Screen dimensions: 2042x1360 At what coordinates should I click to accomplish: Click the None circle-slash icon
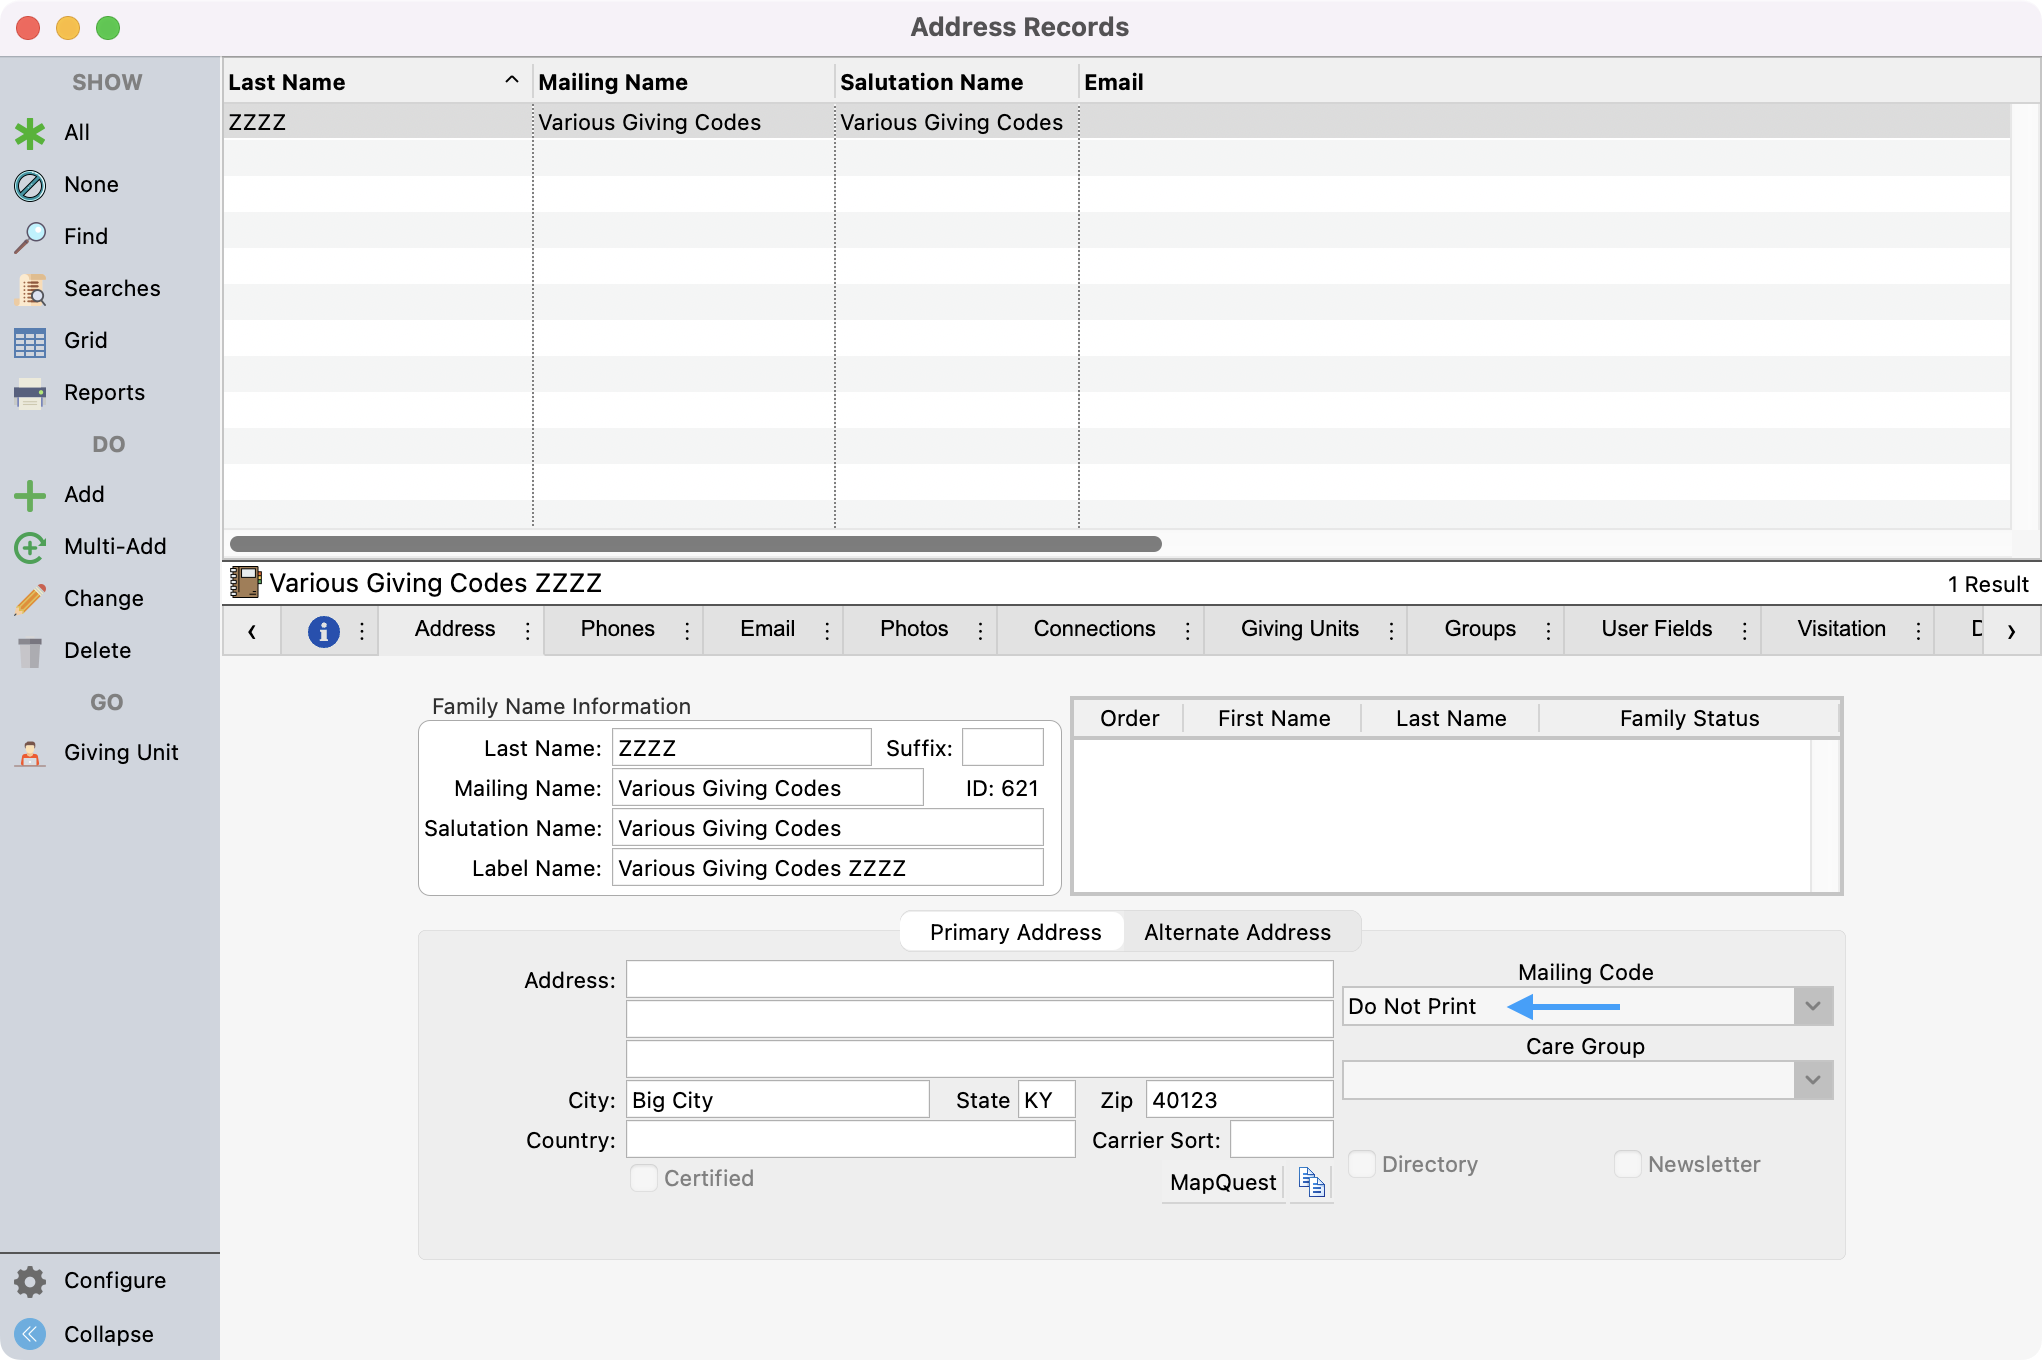point(30,185)
